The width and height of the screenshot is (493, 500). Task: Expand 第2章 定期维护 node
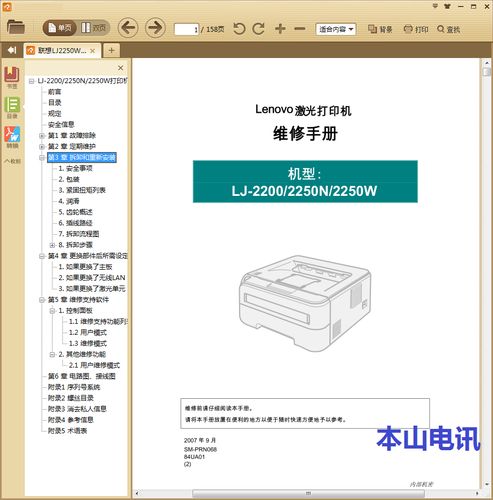click(x=42, y=147)
